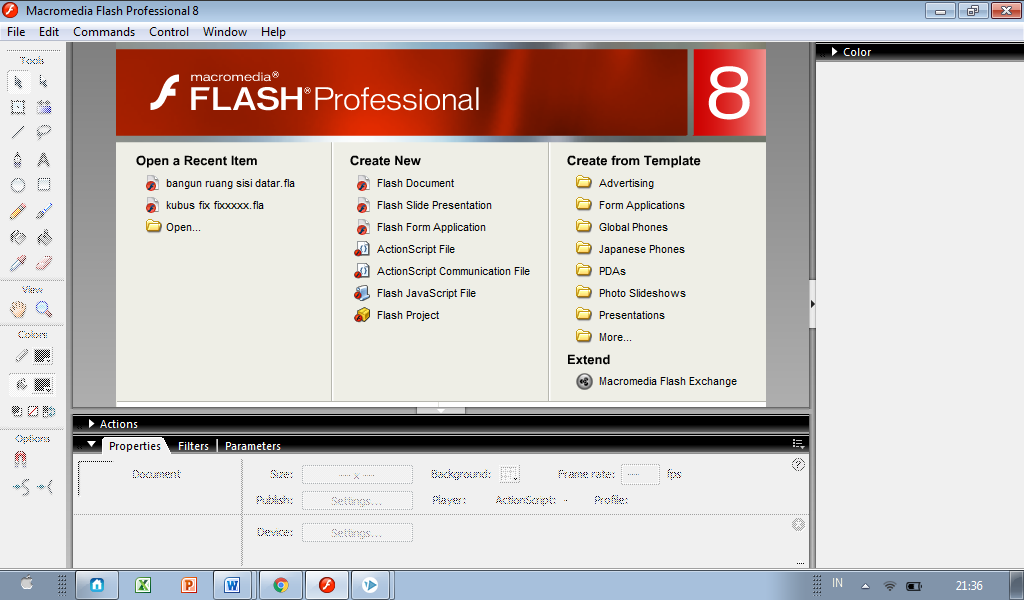Open the Stroke color swatch
1024x600 pixels.
click(42, 356)
